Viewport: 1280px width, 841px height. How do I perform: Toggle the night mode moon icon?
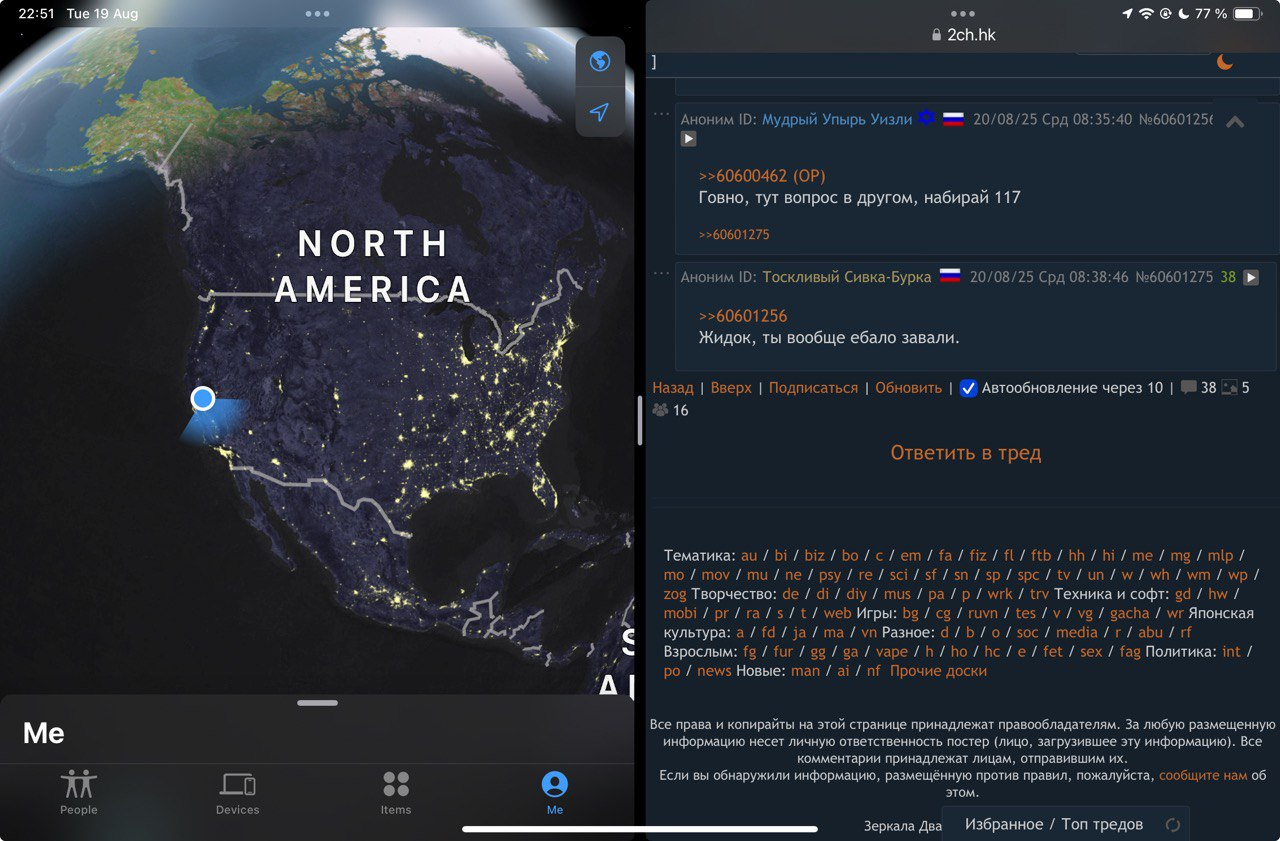1225,62
